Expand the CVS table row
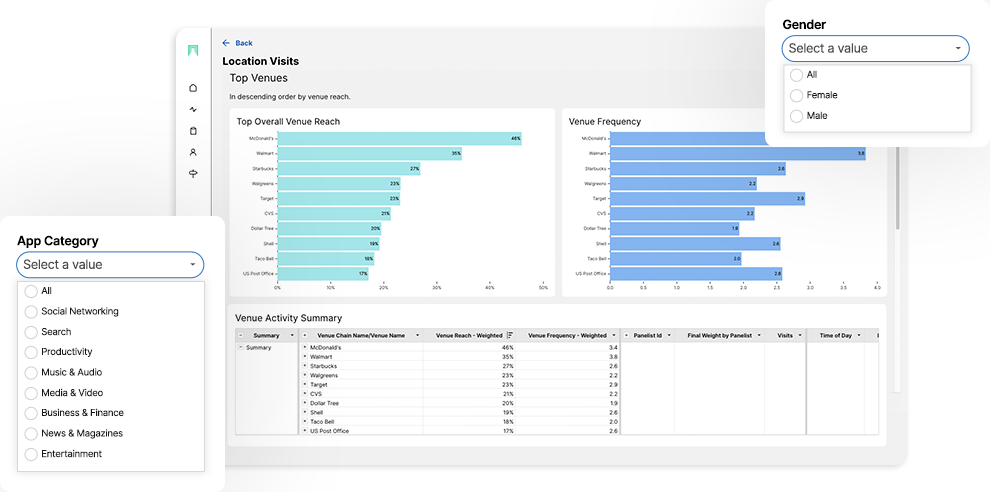 point(305,393)
